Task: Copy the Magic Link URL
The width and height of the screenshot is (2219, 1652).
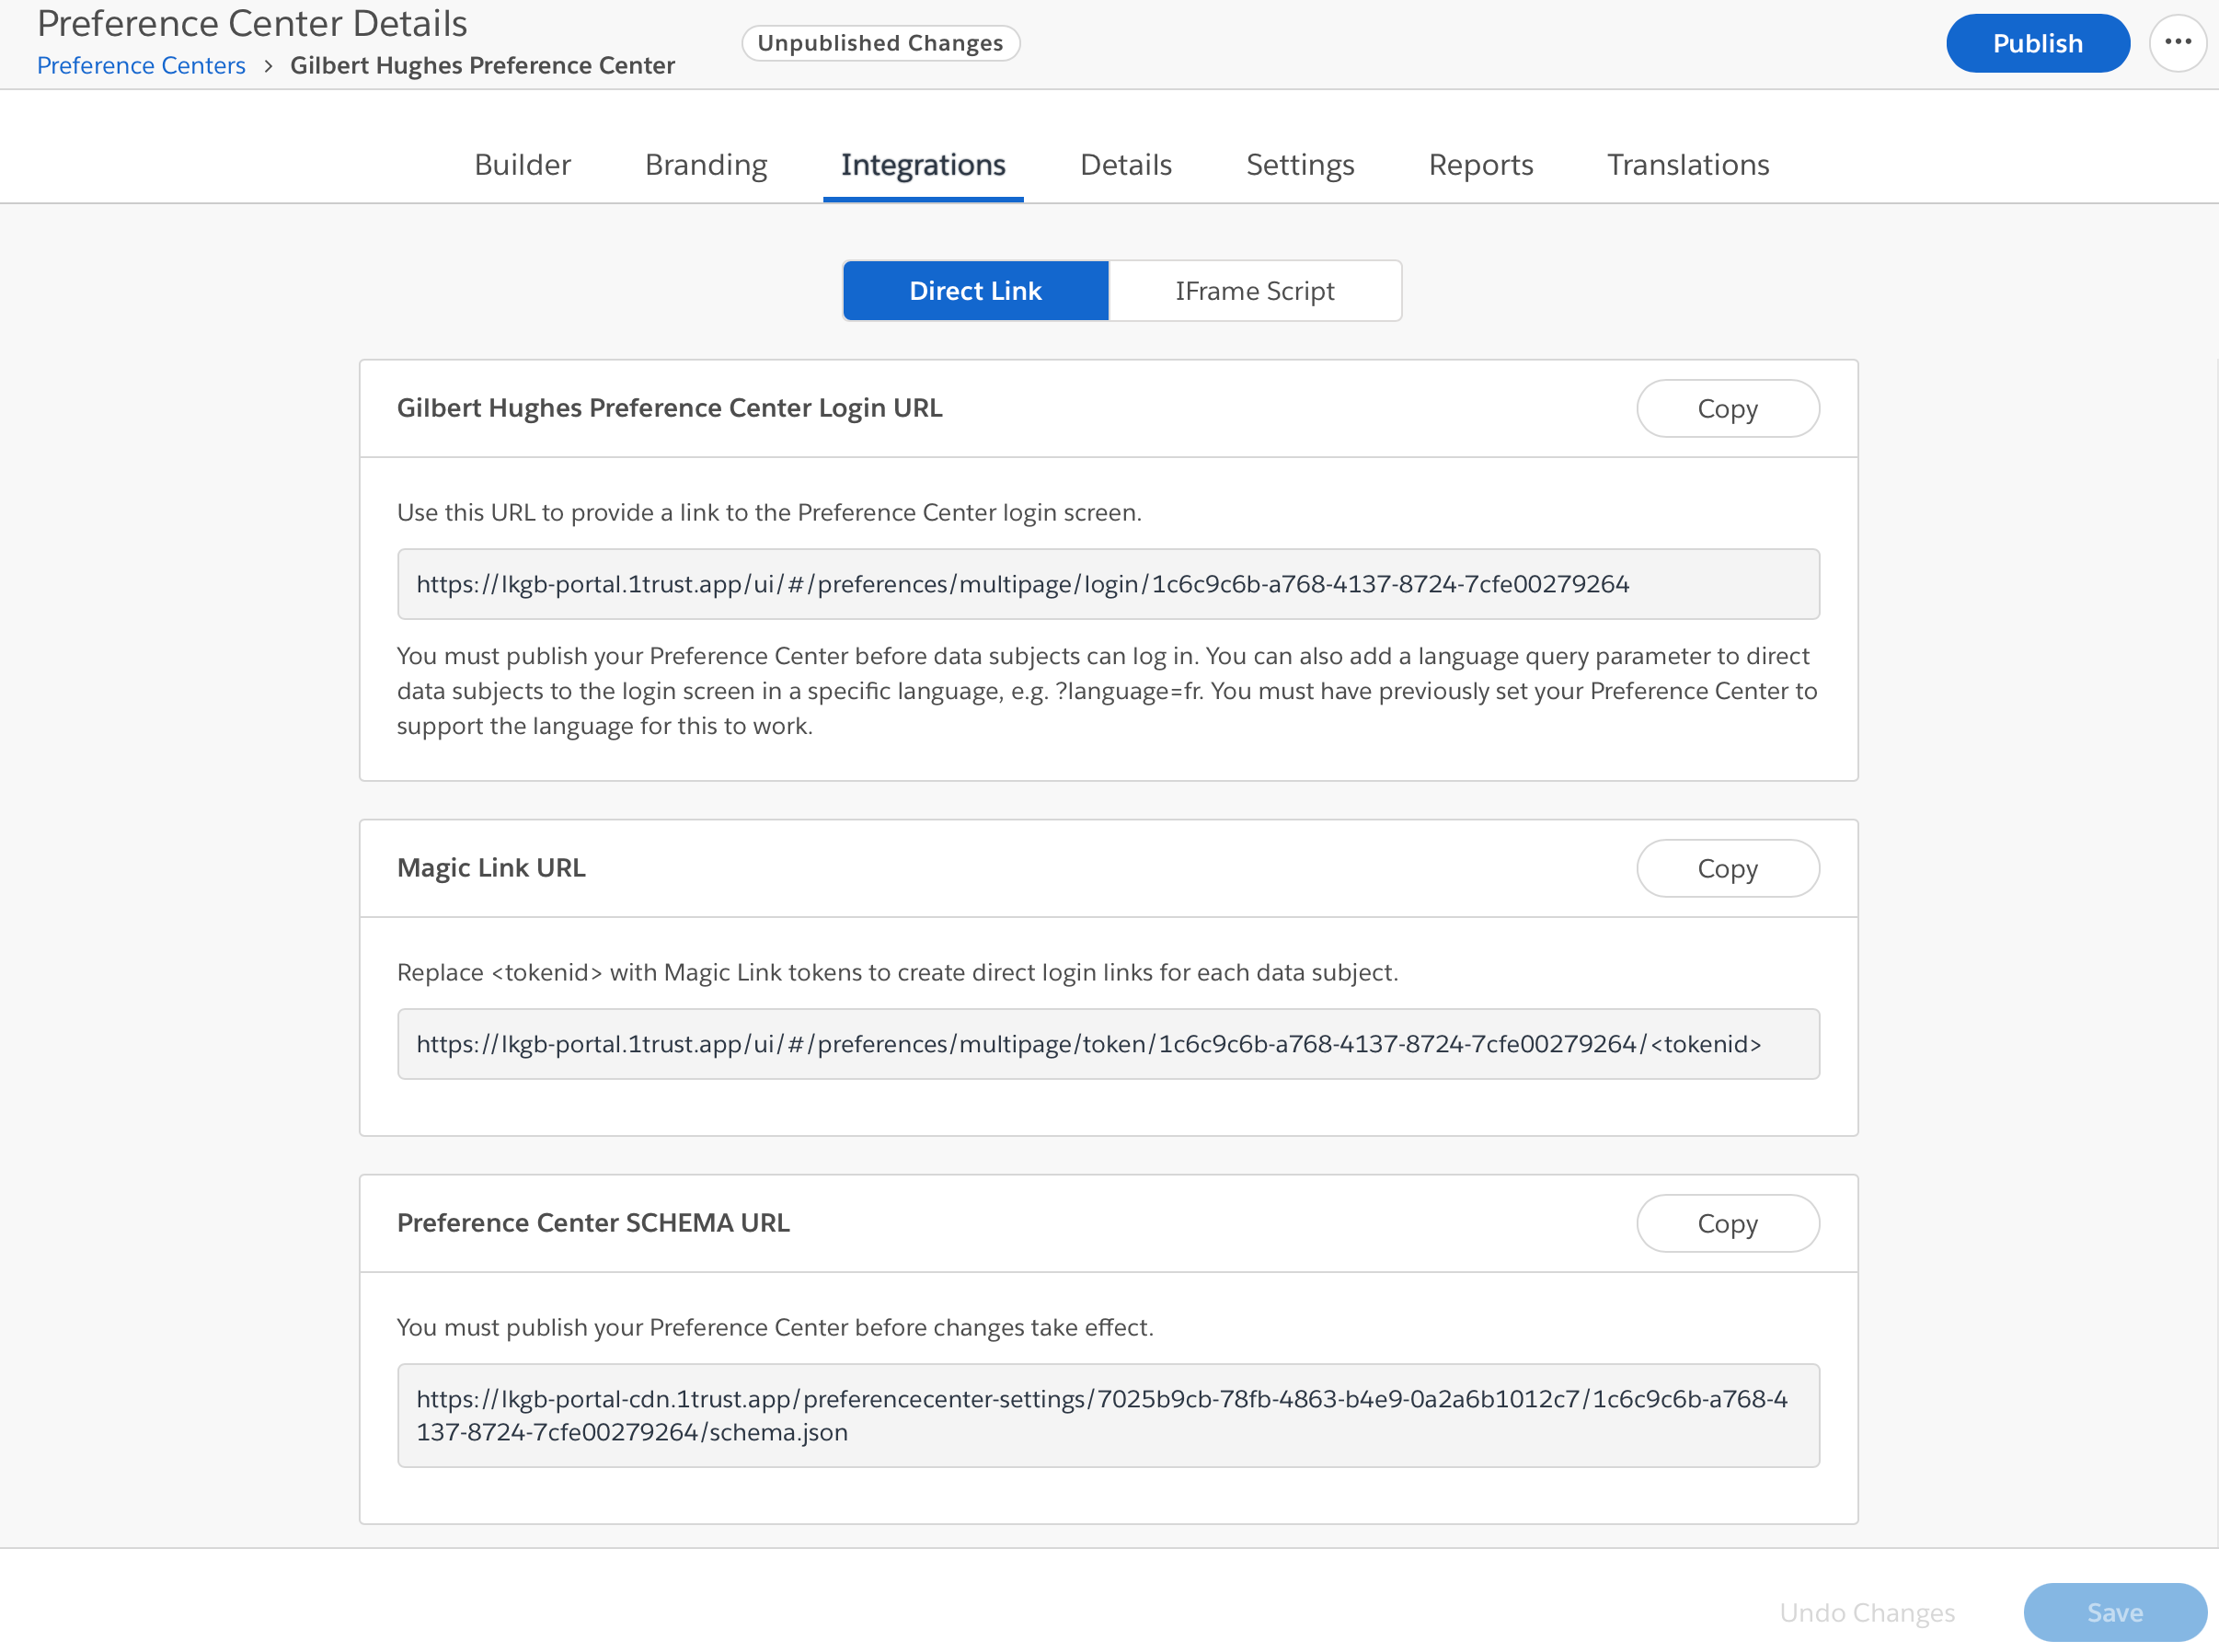Action: click(x=1728, y=868)
